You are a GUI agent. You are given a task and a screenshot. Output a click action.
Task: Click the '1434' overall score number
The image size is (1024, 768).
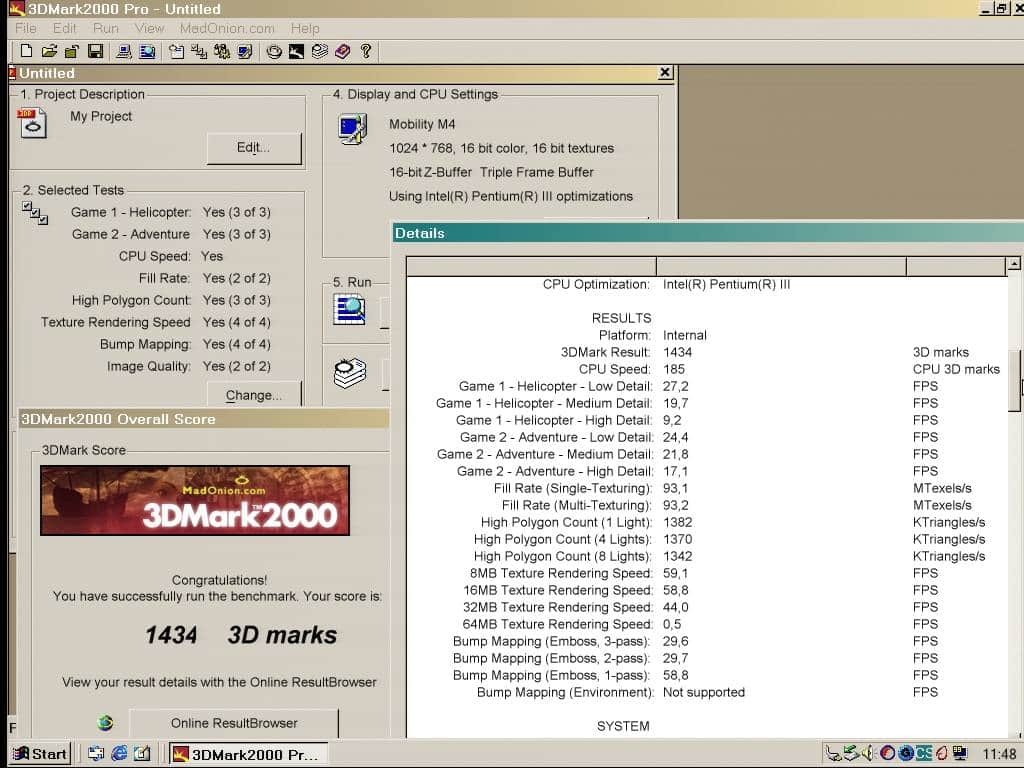tap(171, 635)
